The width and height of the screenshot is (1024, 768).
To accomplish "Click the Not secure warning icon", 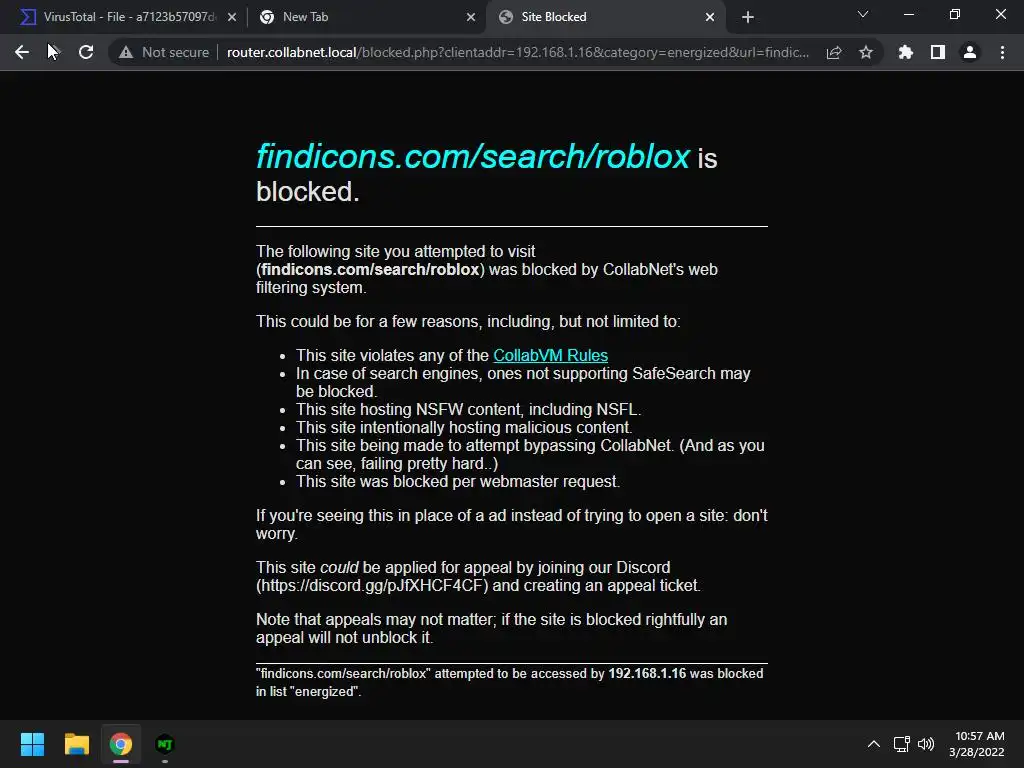I will (126, 52).
